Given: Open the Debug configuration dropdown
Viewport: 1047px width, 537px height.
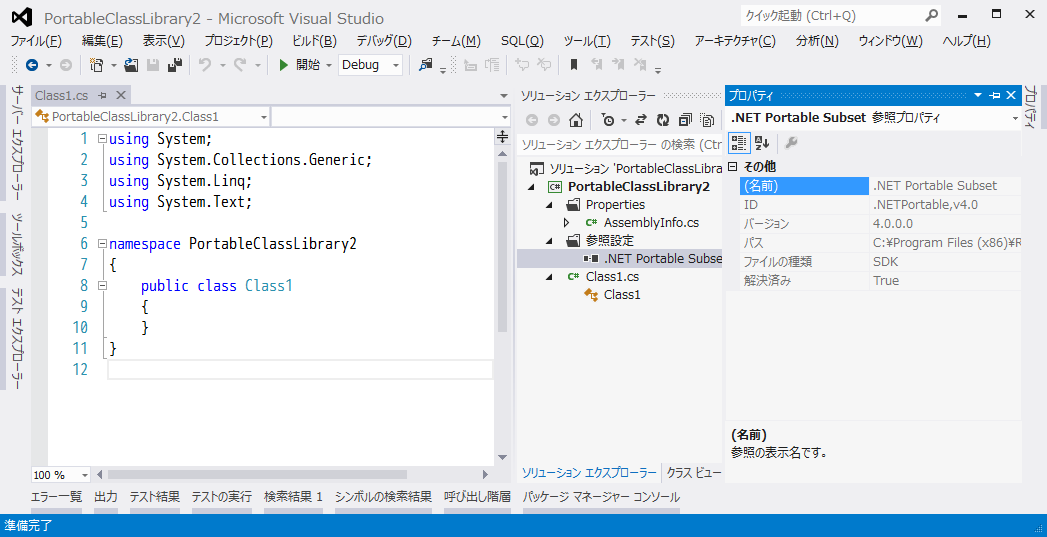Looking at the screenshot, I should pos(396,65).
